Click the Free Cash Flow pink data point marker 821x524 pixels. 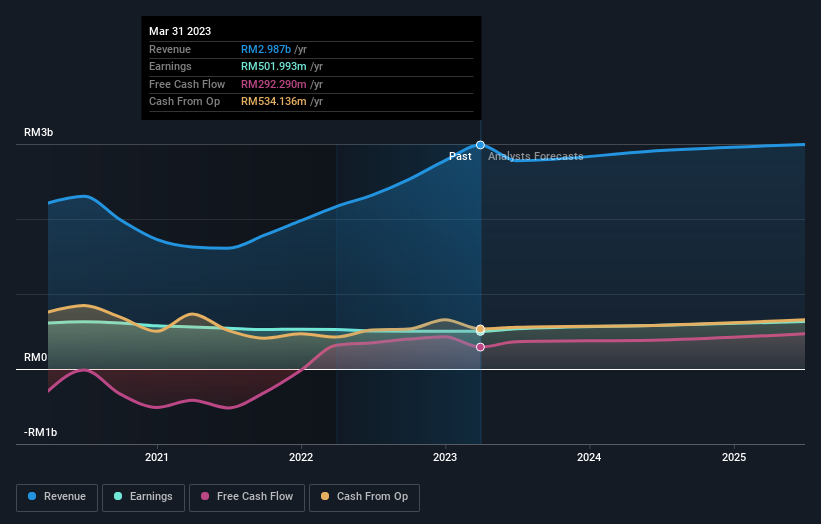point(480,347)
